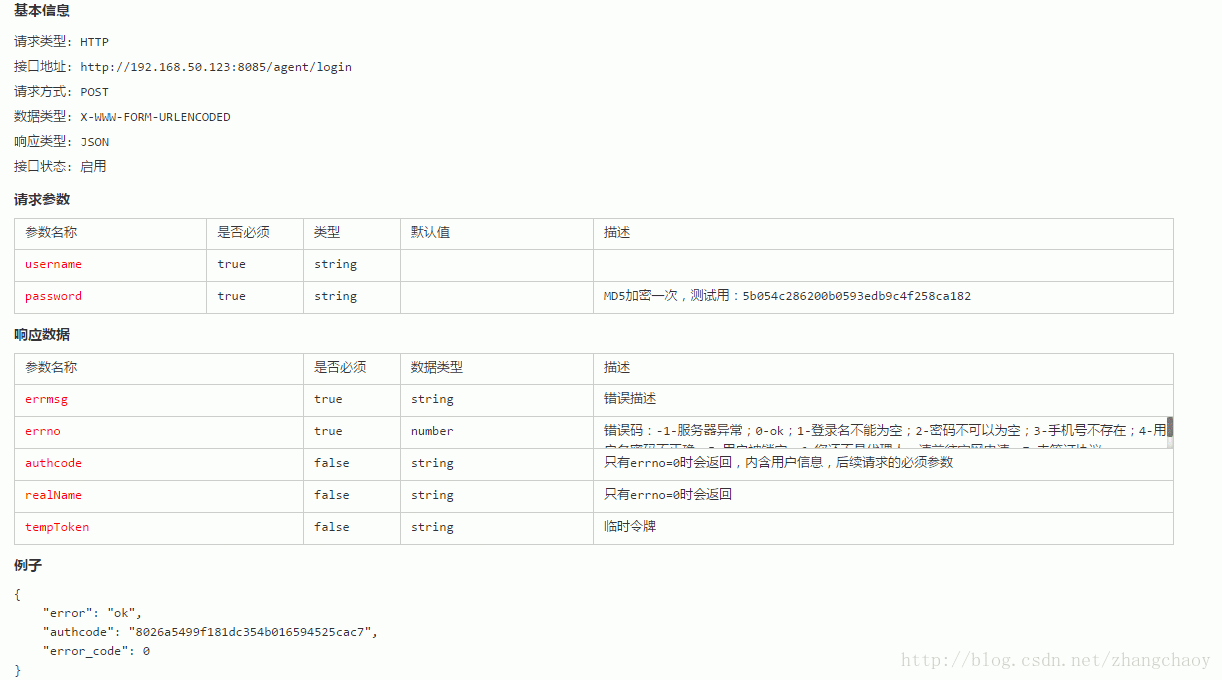Click the errmsg response field name
The height and width of the screenshot is (680, 1222).
(x=45, y=399)
